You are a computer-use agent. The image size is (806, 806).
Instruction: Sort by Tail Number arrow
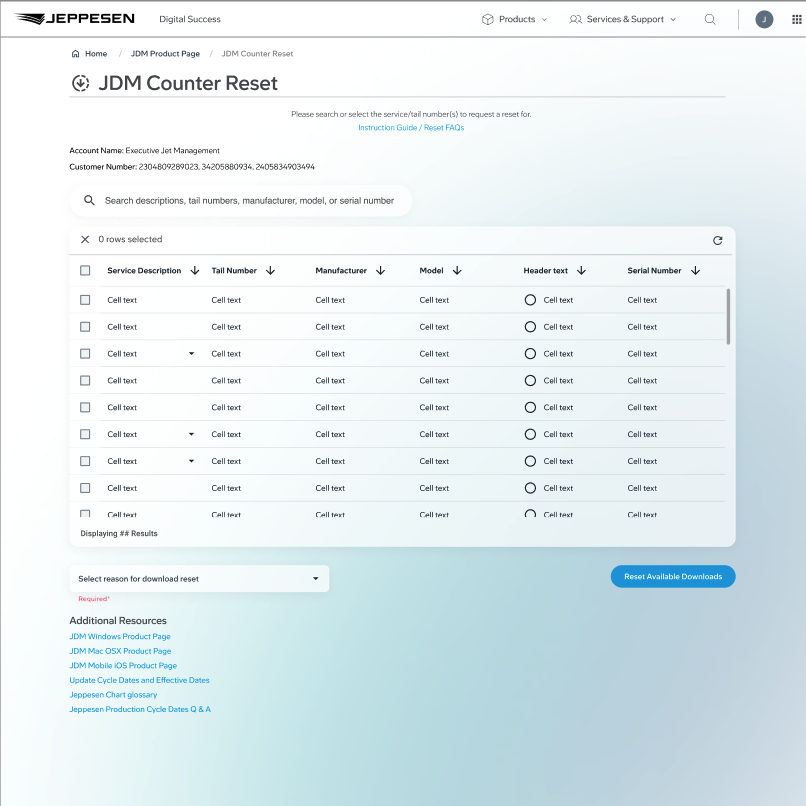point(270,270)
